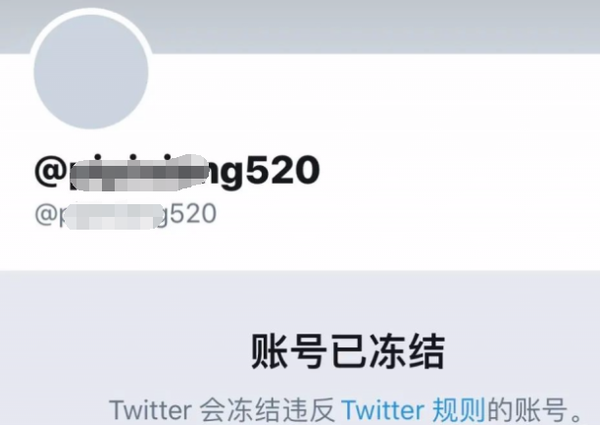Screen dimensions: 600x425
Task: Click the word 规则 in the blue link
Action: pyautogui.click(x=458, y=410)
